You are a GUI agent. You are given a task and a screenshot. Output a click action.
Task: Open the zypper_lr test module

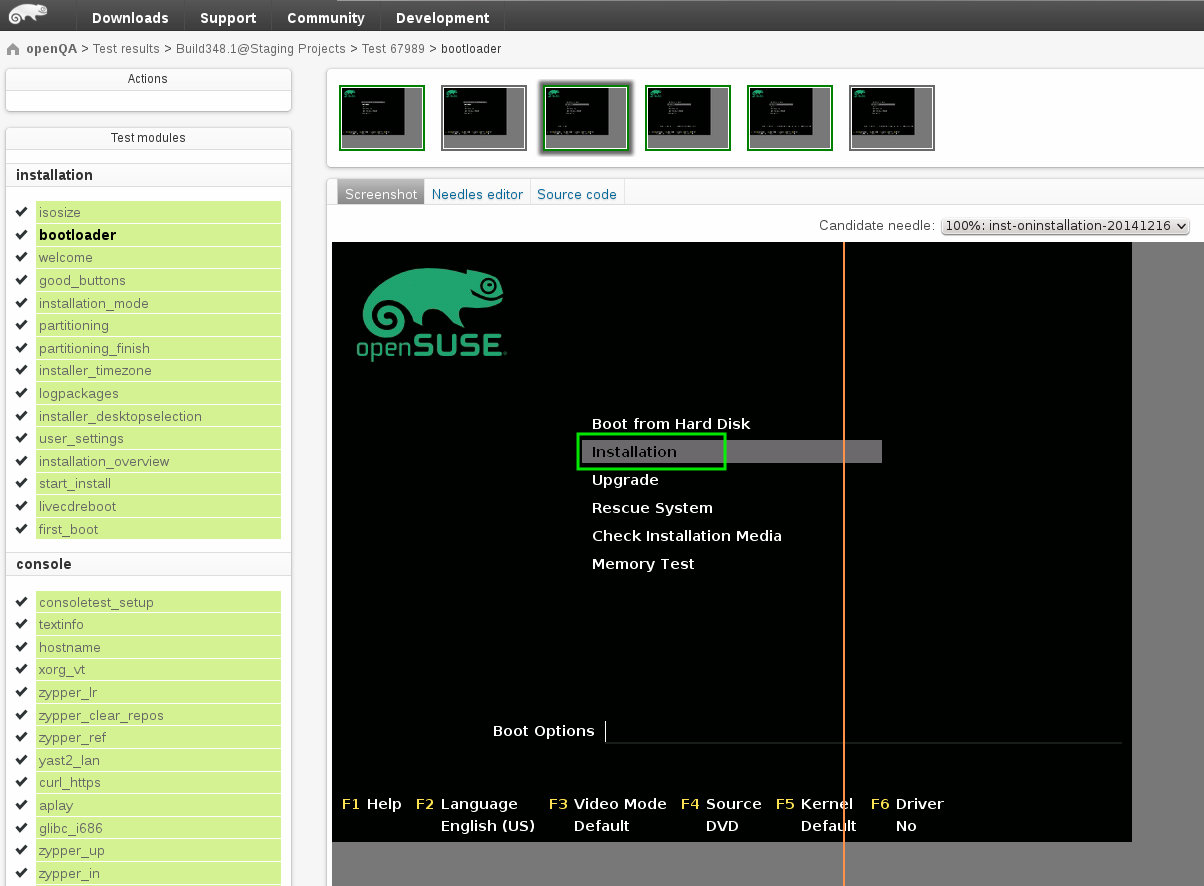[158, 692]
